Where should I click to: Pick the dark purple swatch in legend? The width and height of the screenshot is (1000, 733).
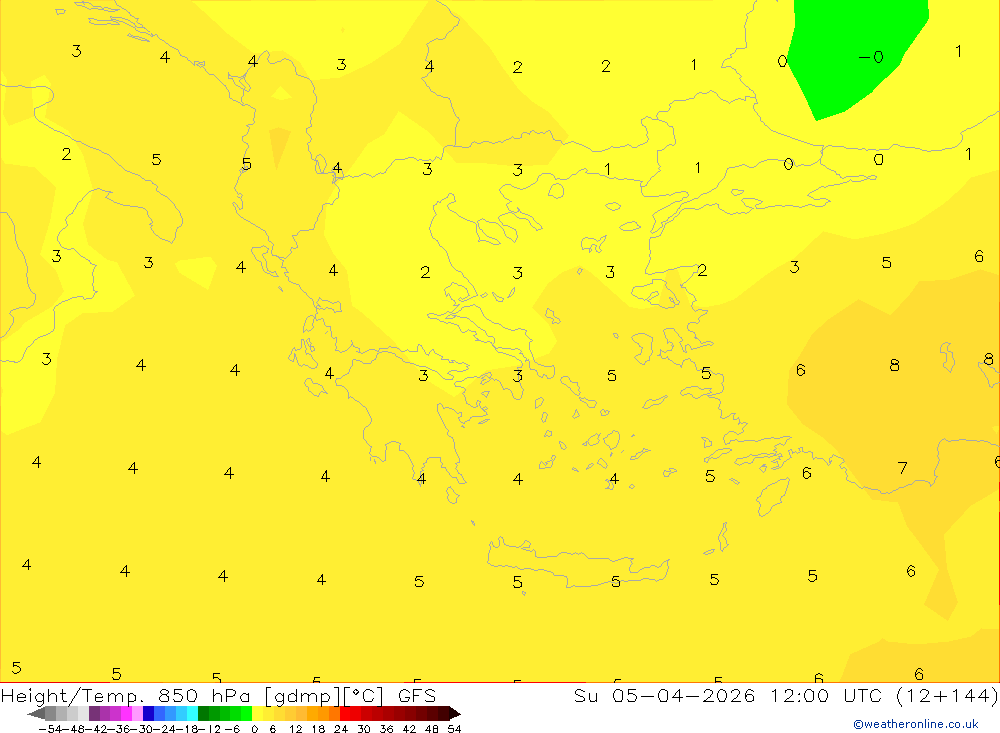click(94, 714)
